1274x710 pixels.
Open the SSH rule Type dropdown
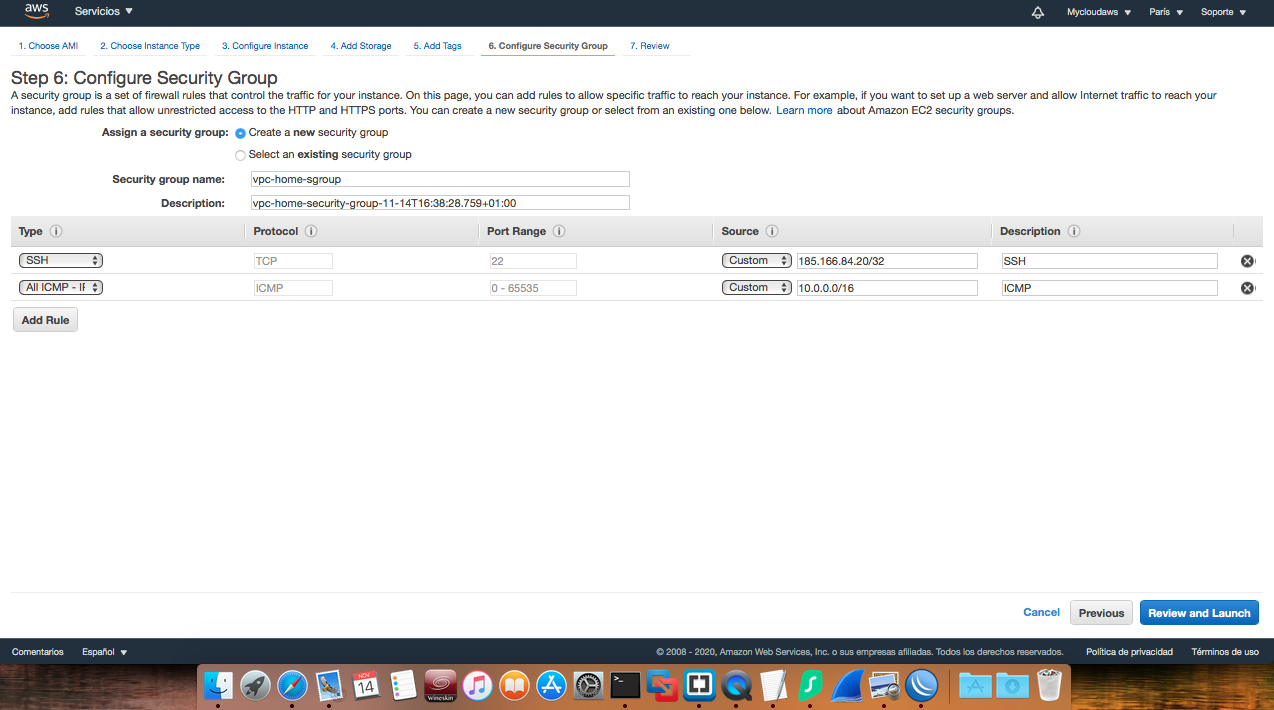(60, 260)
